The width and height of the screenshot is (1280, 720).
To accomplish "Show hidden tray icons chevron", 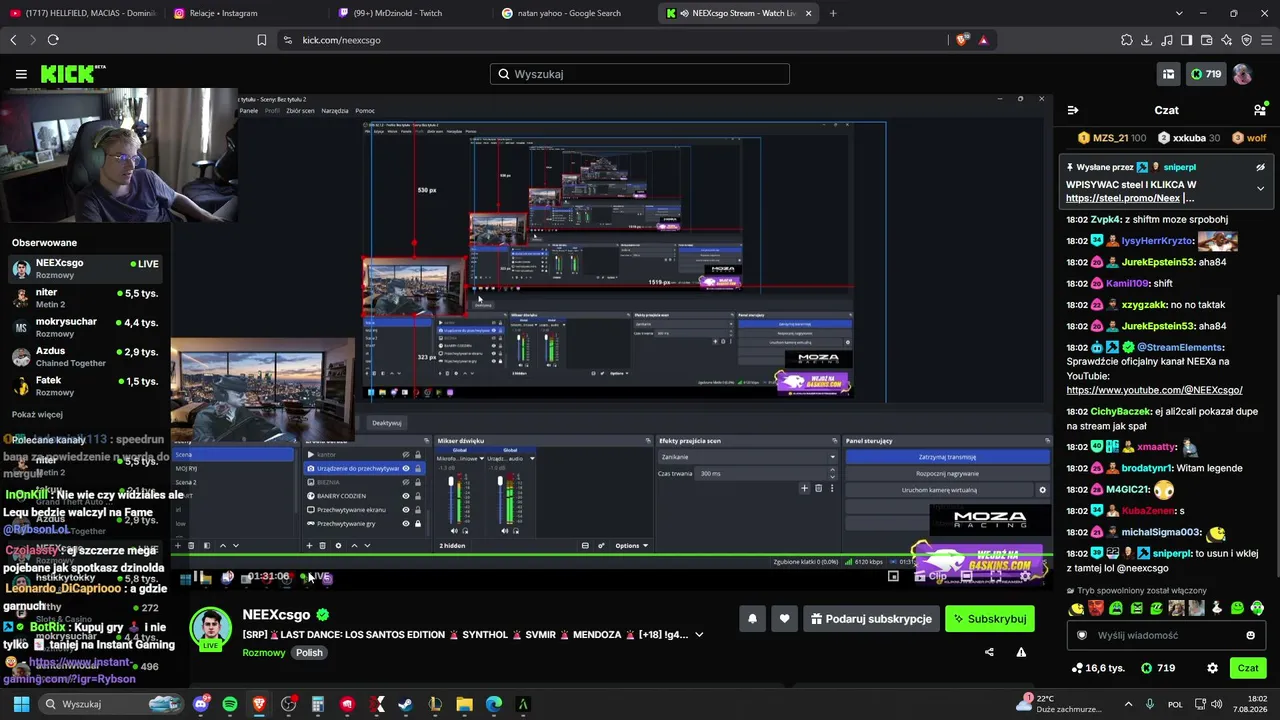I will click(x=1128, y=704).
